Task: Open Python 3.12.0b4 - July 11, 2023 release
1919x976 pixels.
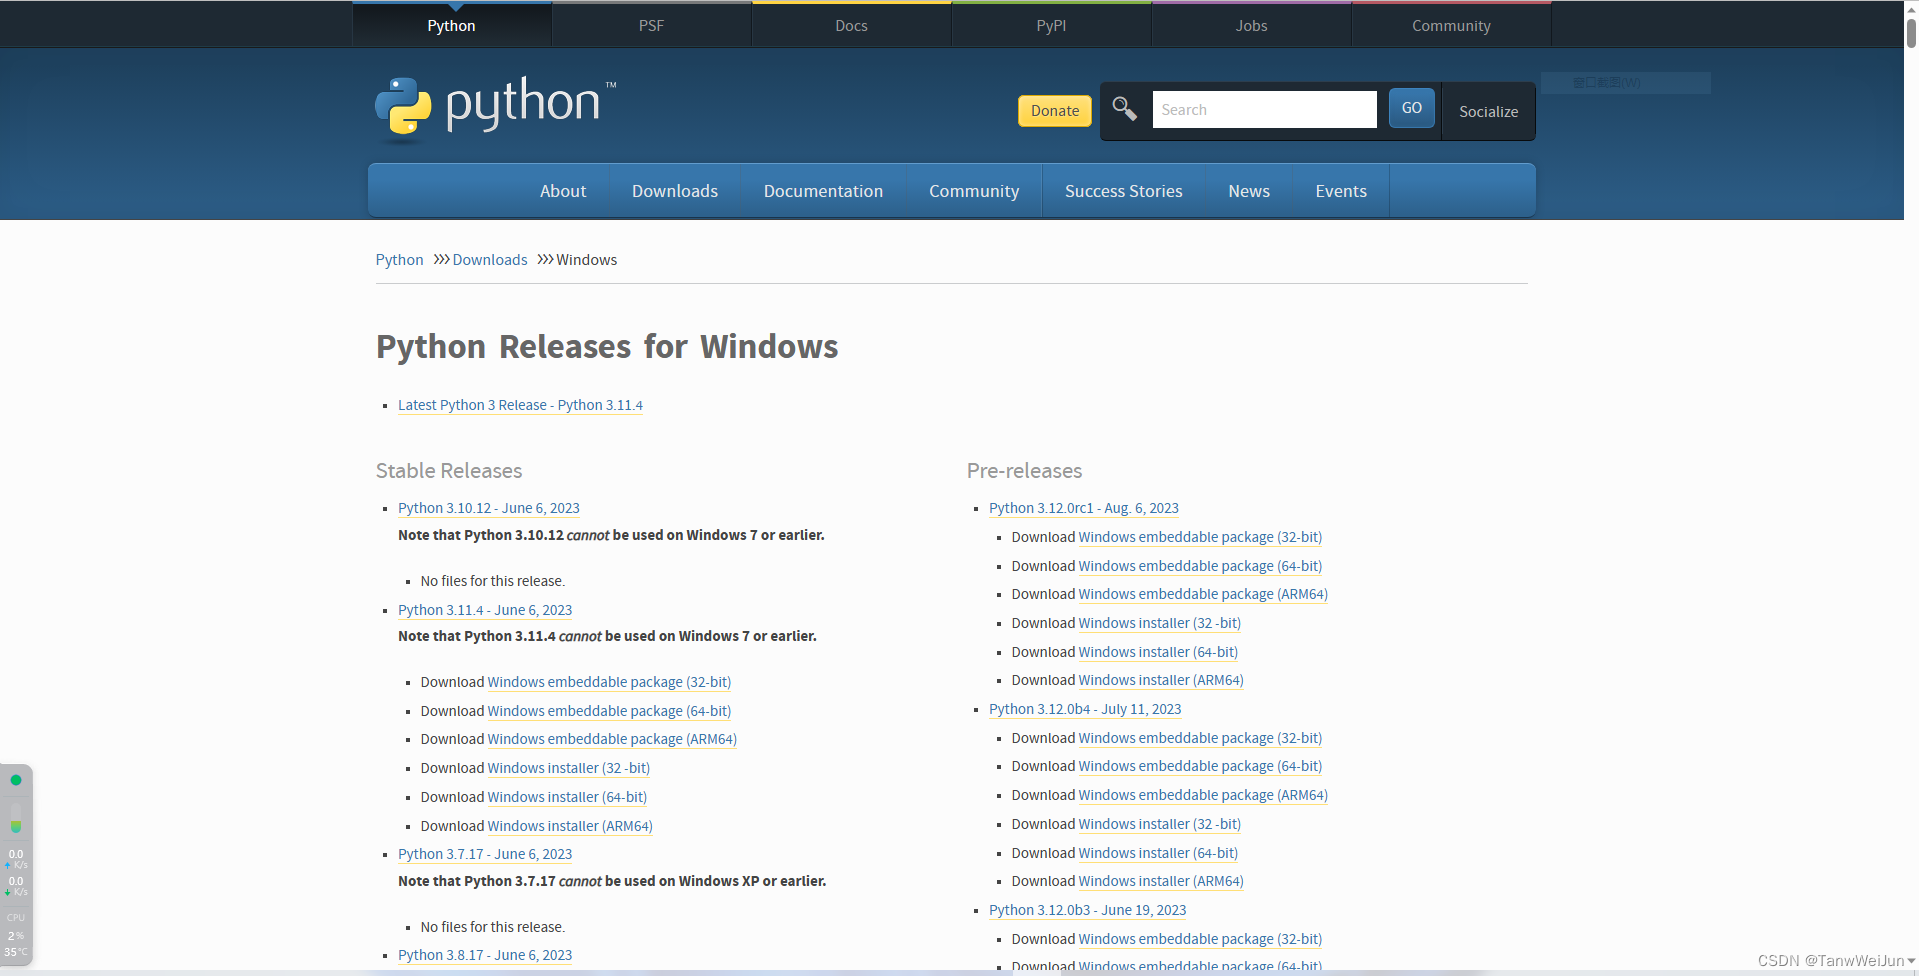Action: point(1085,709)
